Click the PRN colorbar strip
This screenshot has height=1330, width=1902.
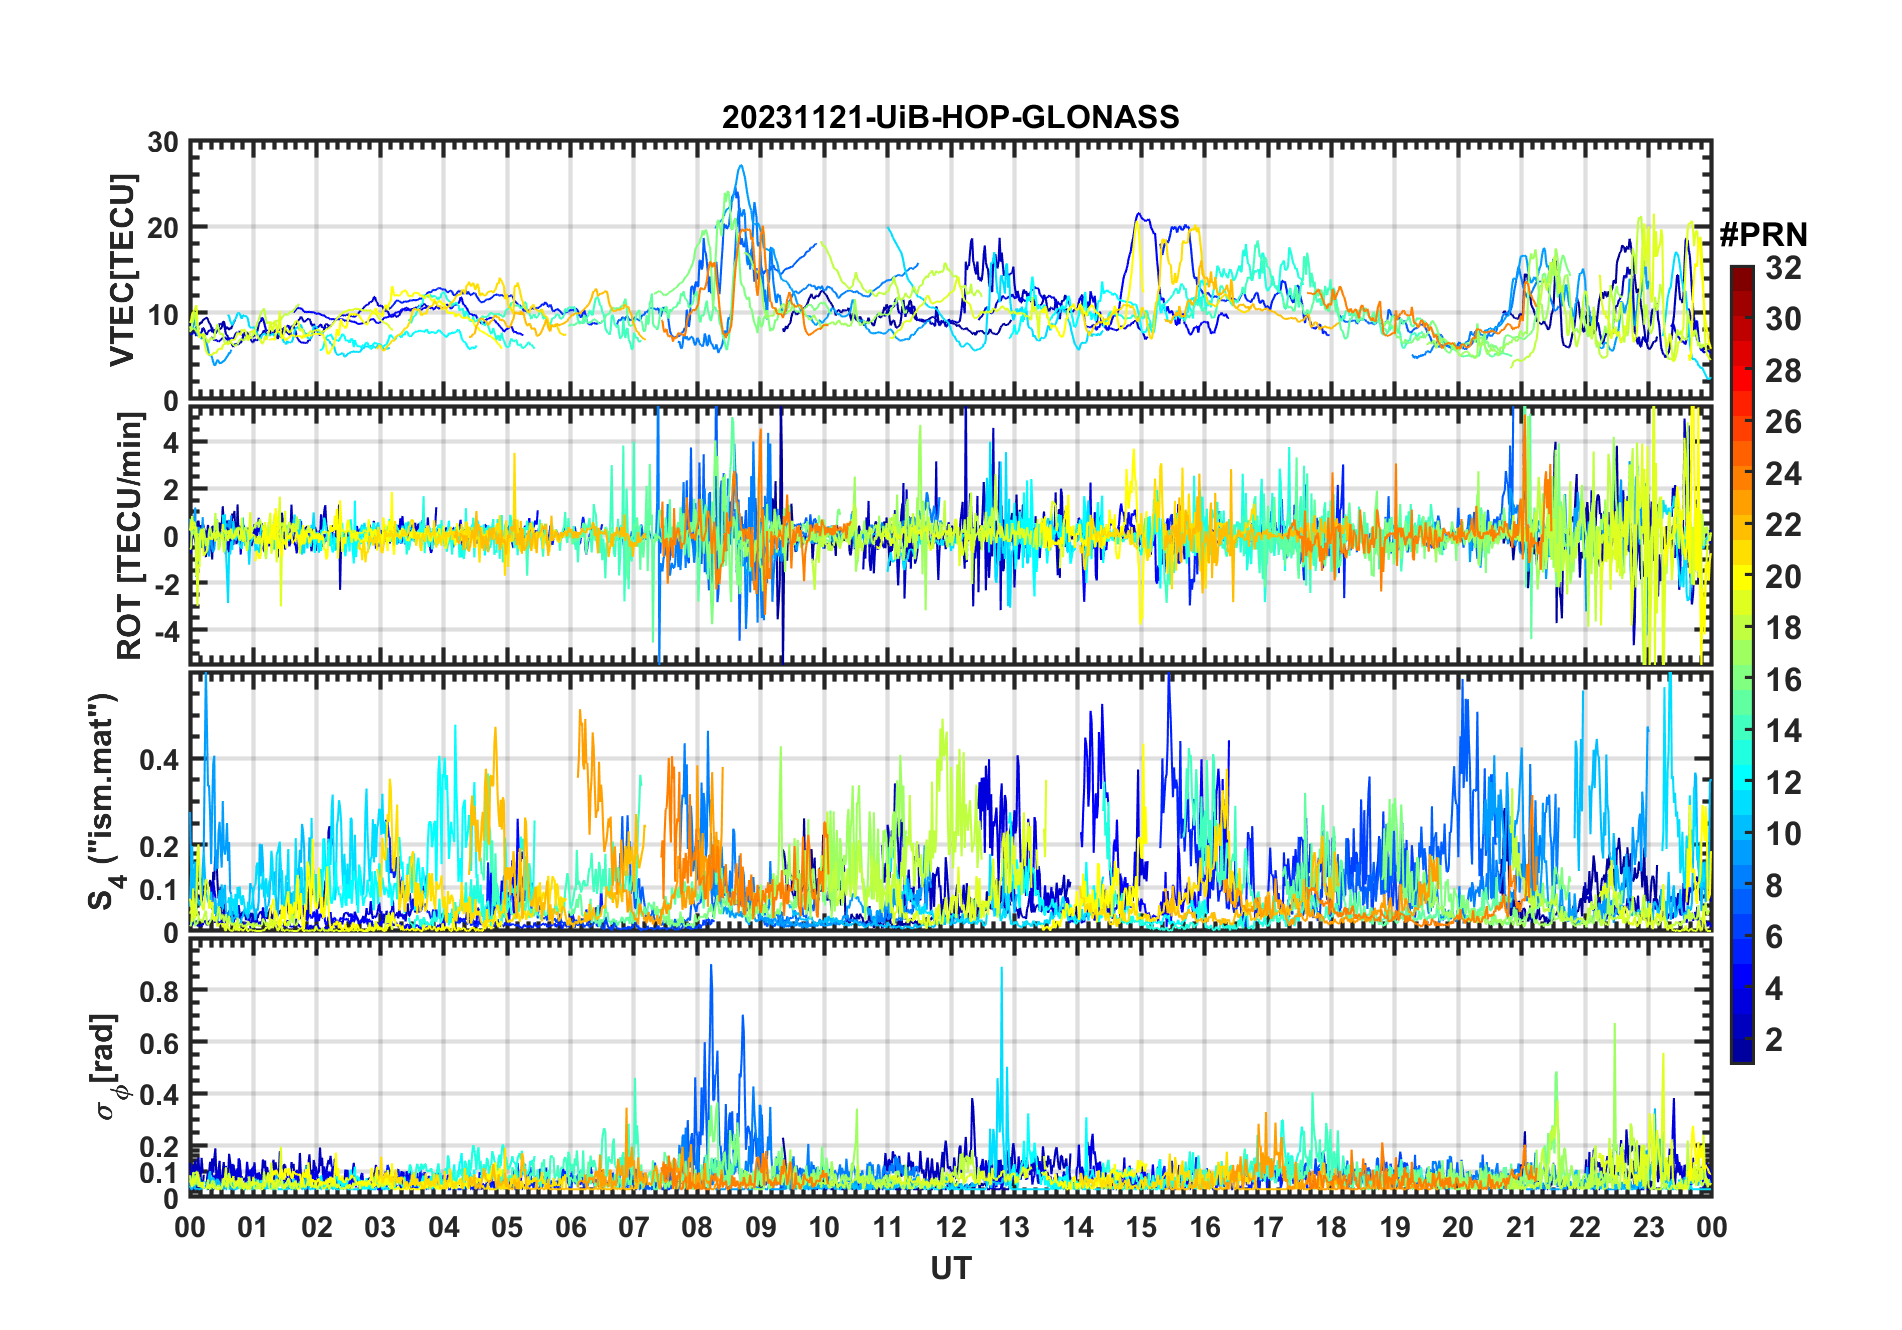pyautogui.click(x=1741, y=664)
